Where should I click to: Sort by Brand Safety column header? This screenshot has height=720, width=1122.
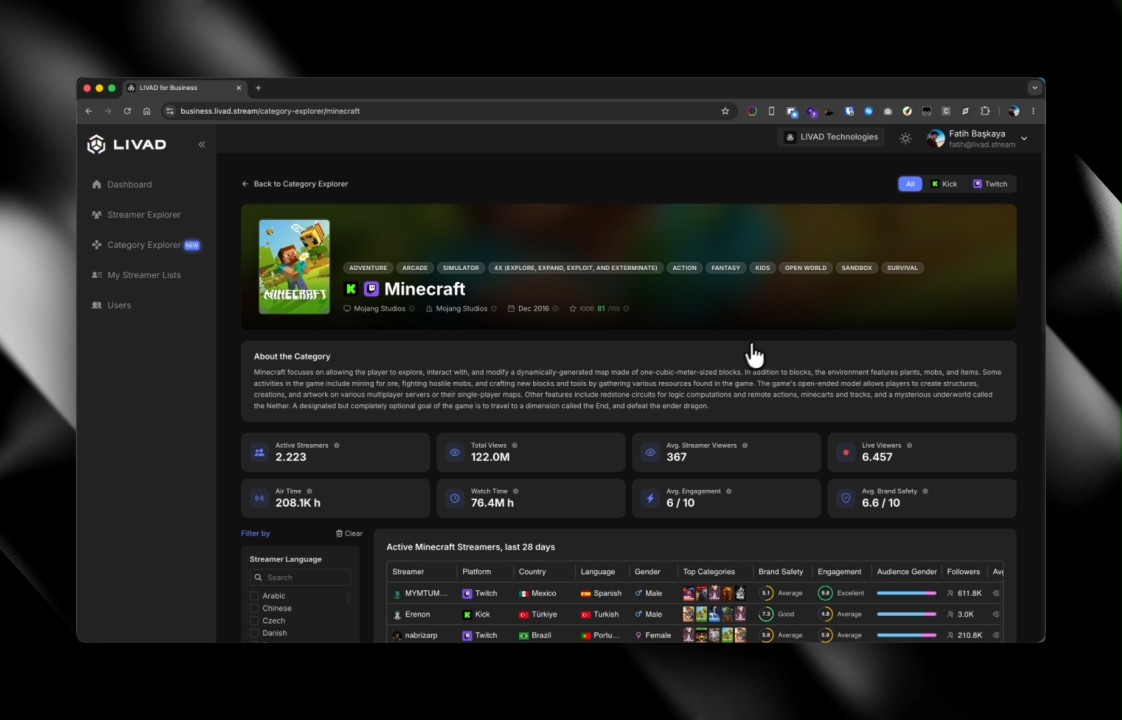pyautogui.click(x=781, y=572)
